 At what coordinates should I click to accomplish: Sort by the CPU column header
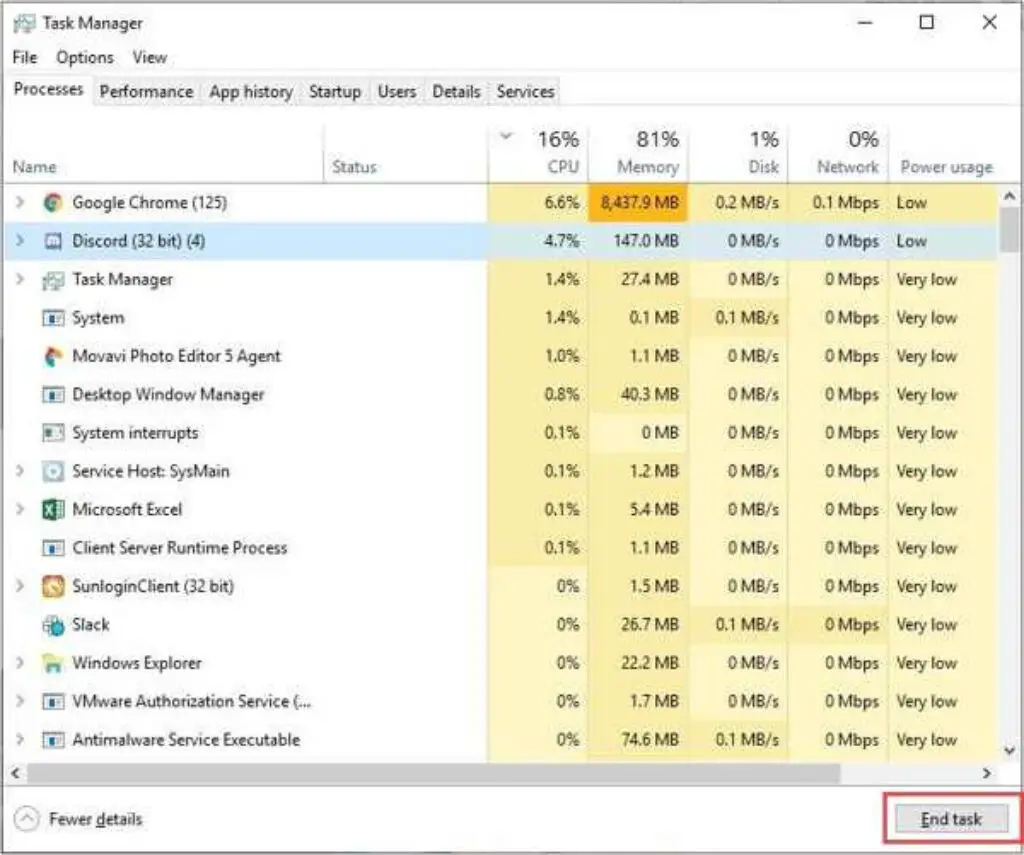[538, 153]
